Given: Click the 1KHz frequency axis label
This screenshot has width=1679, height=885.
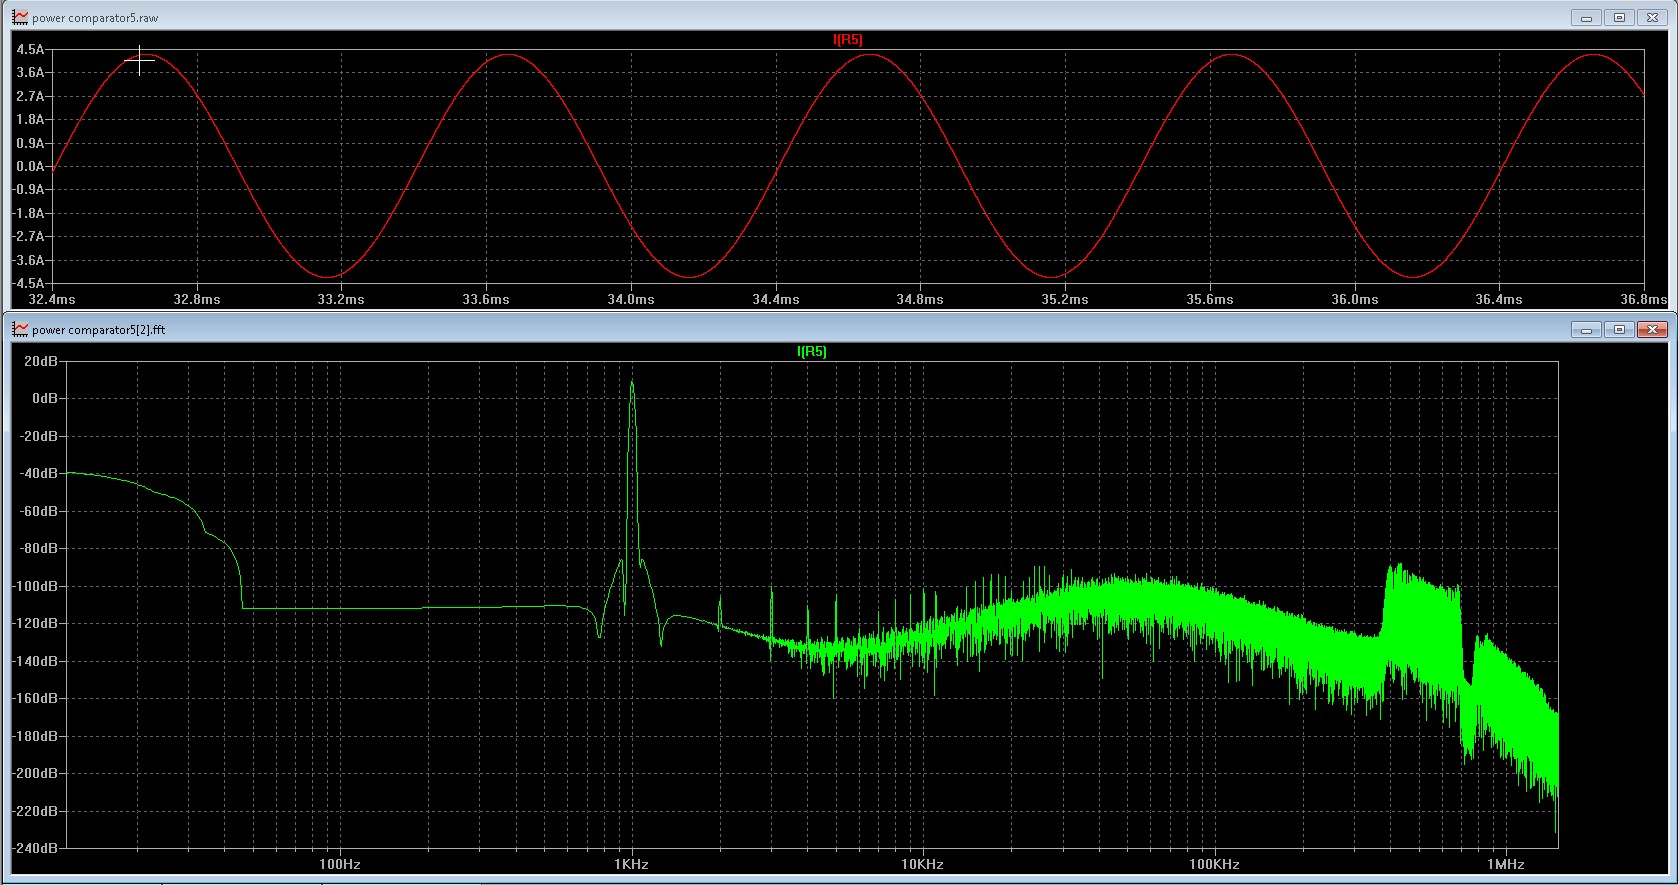Looking at the screenshot, I should coord(631,864).
